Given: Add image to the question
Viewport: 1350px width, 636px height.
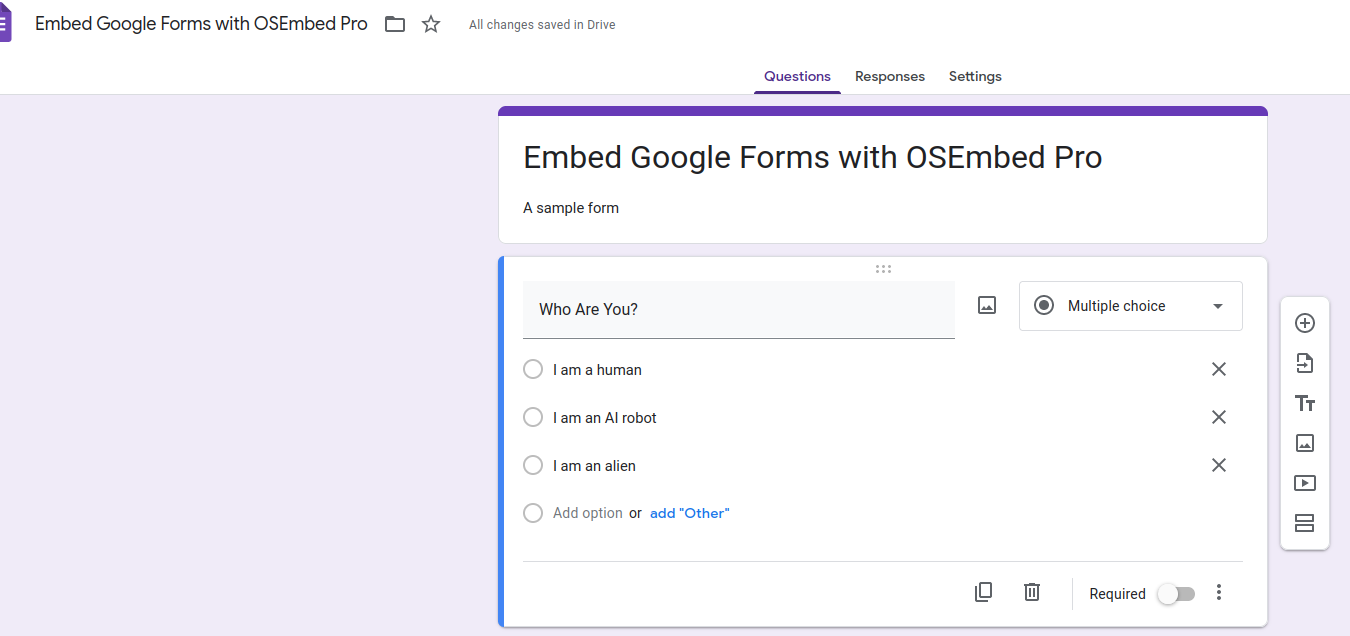Looking at the screenshot, I should [987, 306].
